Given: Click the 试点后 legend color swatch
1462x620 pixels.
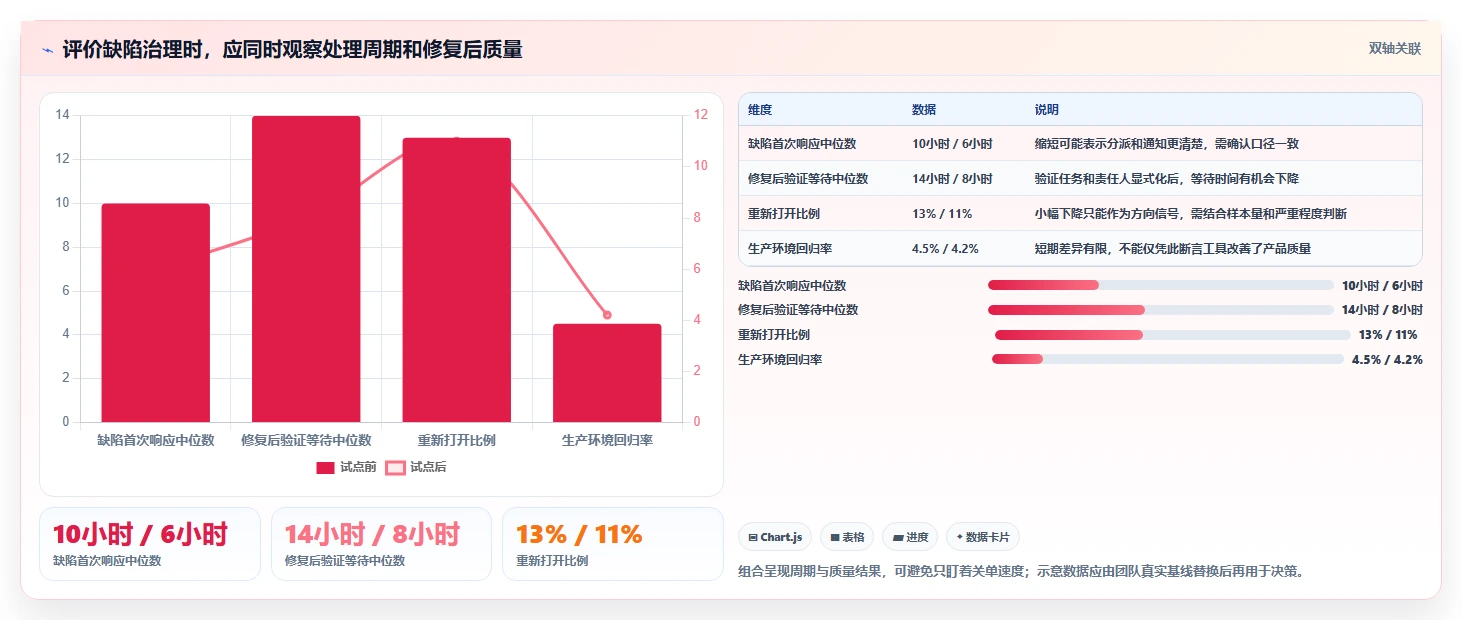Looking at the screenshot, I should (x=395, y=467).
